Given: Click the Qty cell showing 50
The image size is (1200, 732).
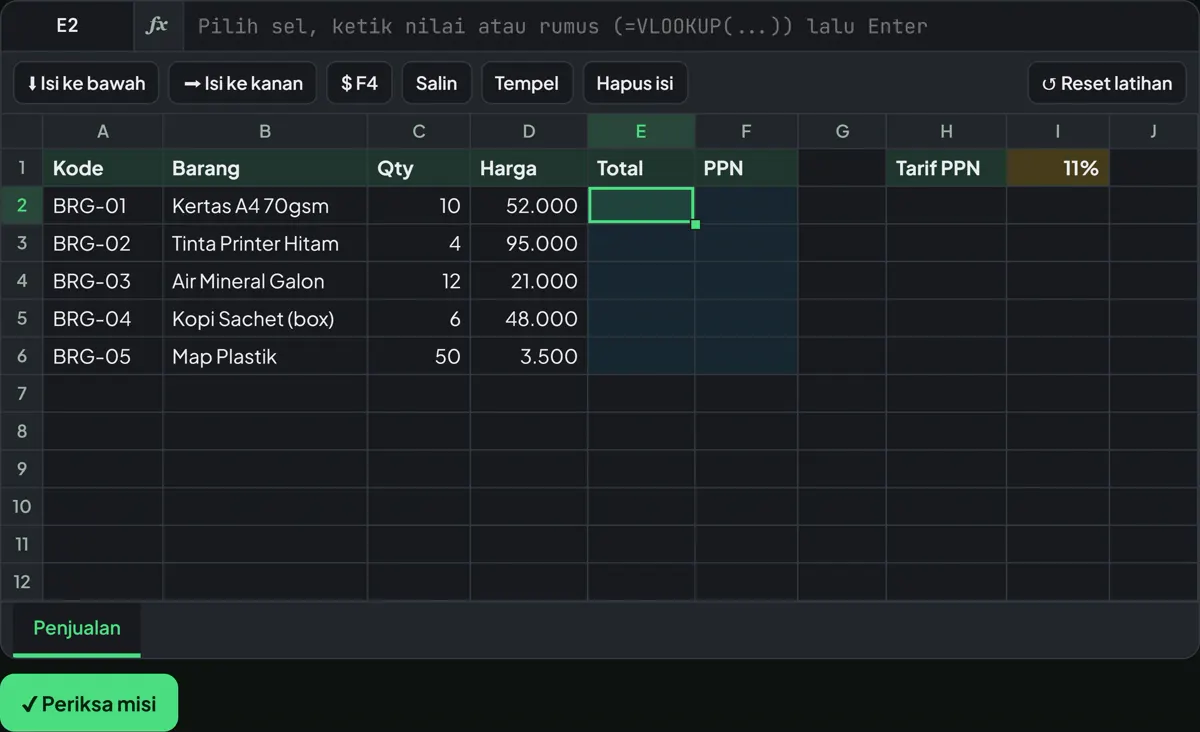Looking at the screenshot, I should (x=419, y=356).
